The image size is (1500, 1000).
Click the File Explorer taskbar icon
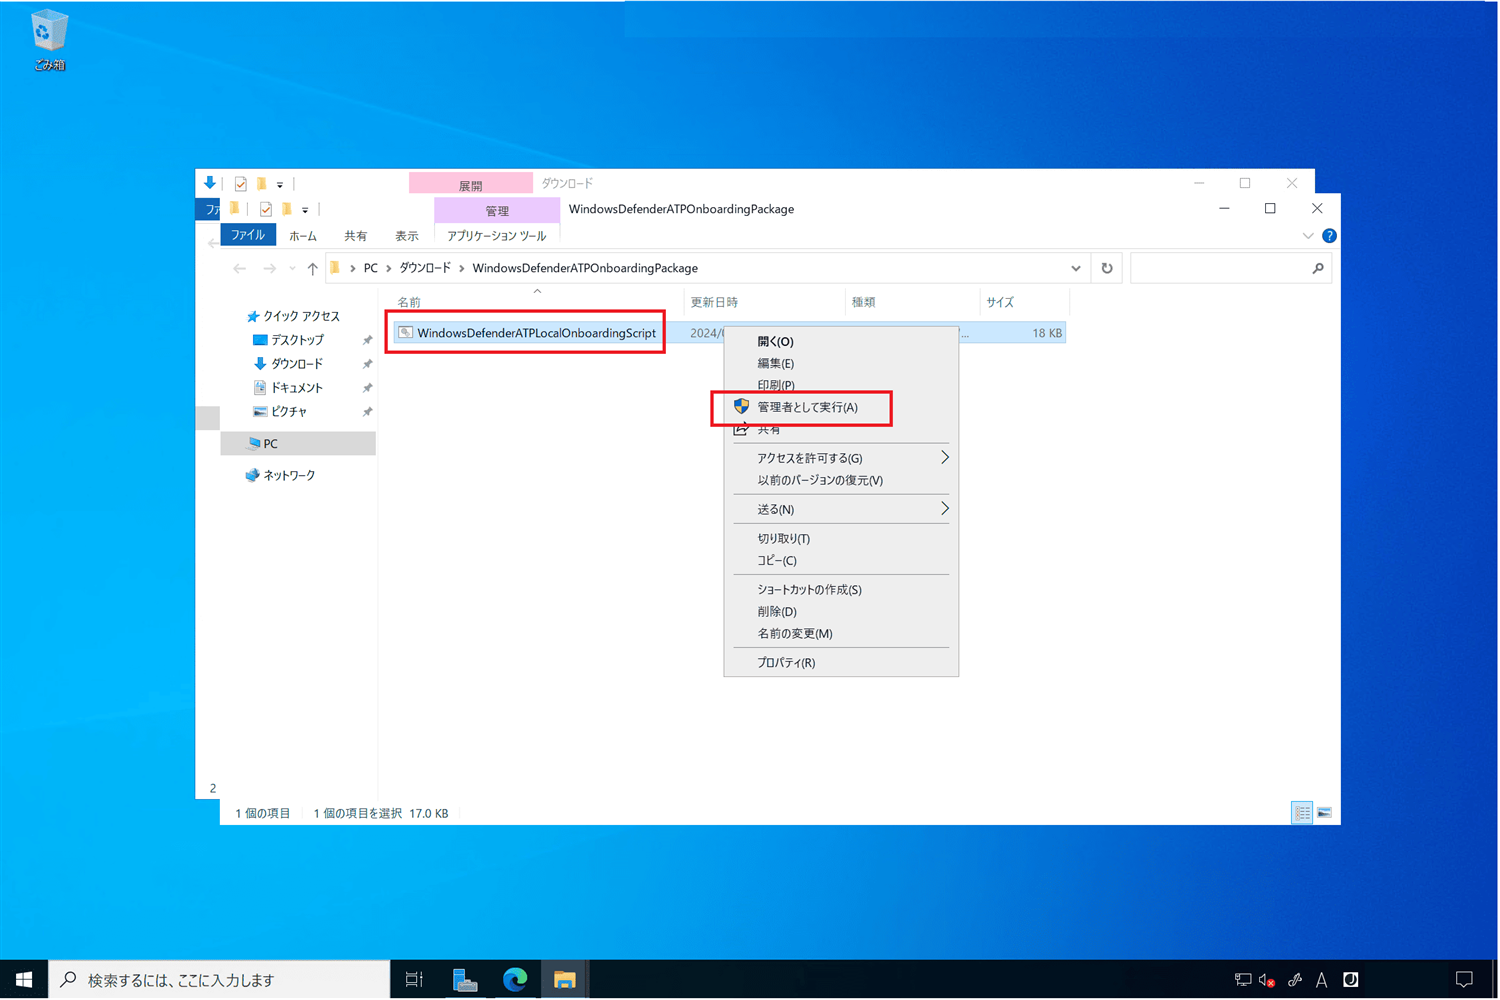coord(565,980)
